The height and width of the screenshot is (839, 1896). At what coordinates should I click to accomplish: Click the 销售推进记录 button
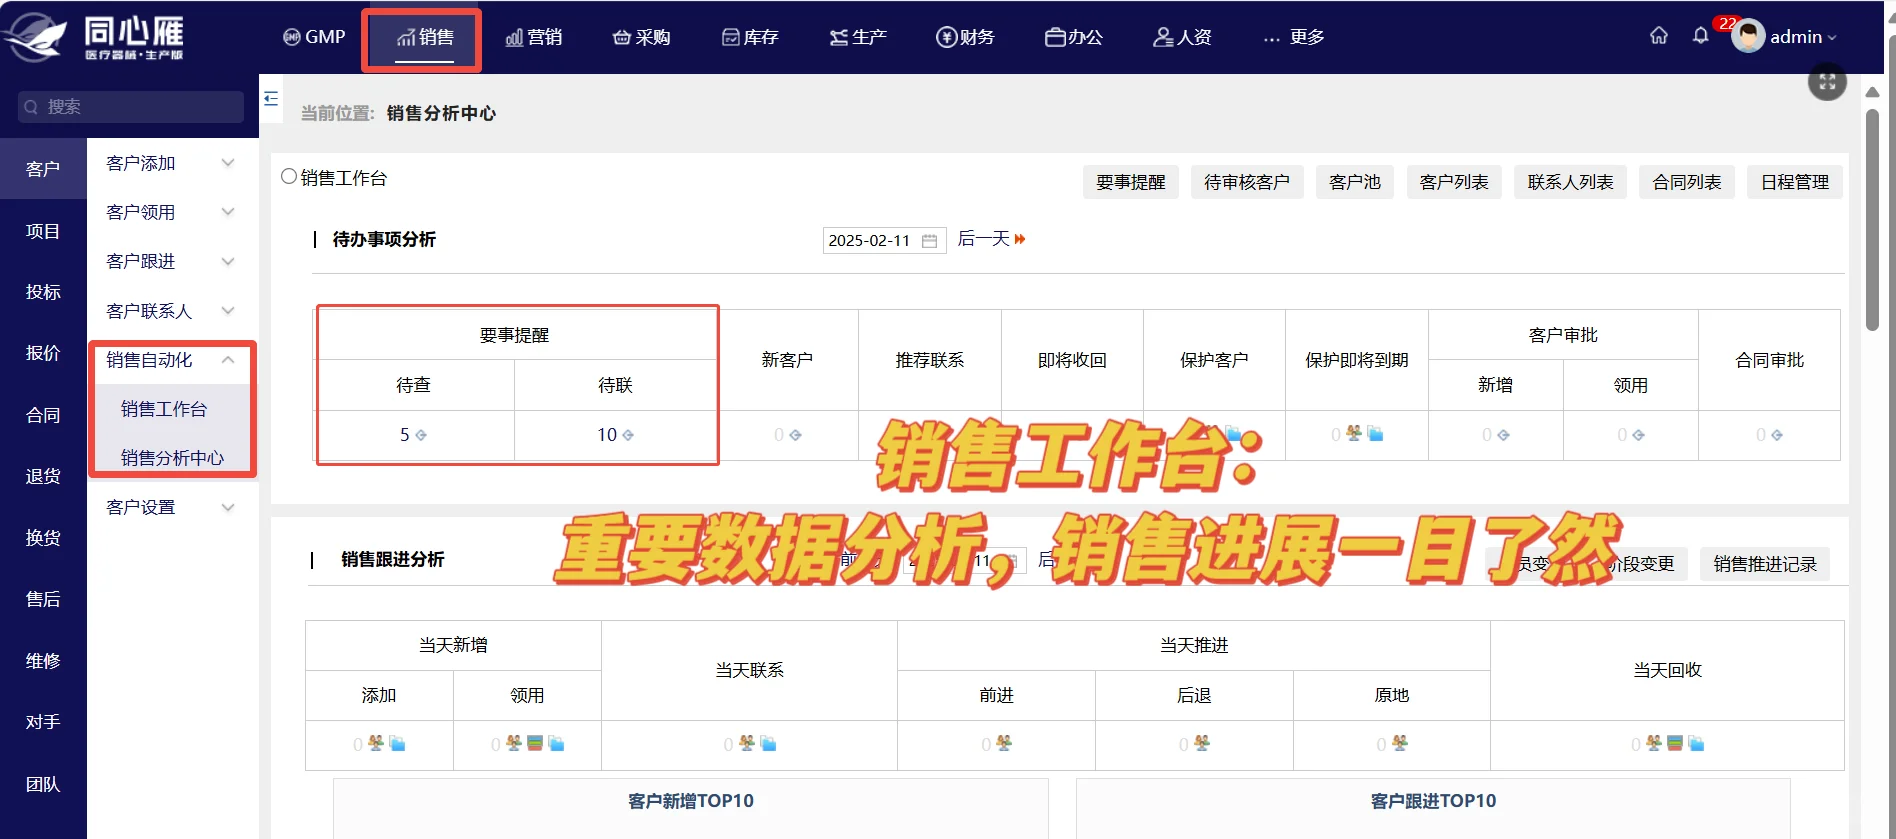(1765, 564)
